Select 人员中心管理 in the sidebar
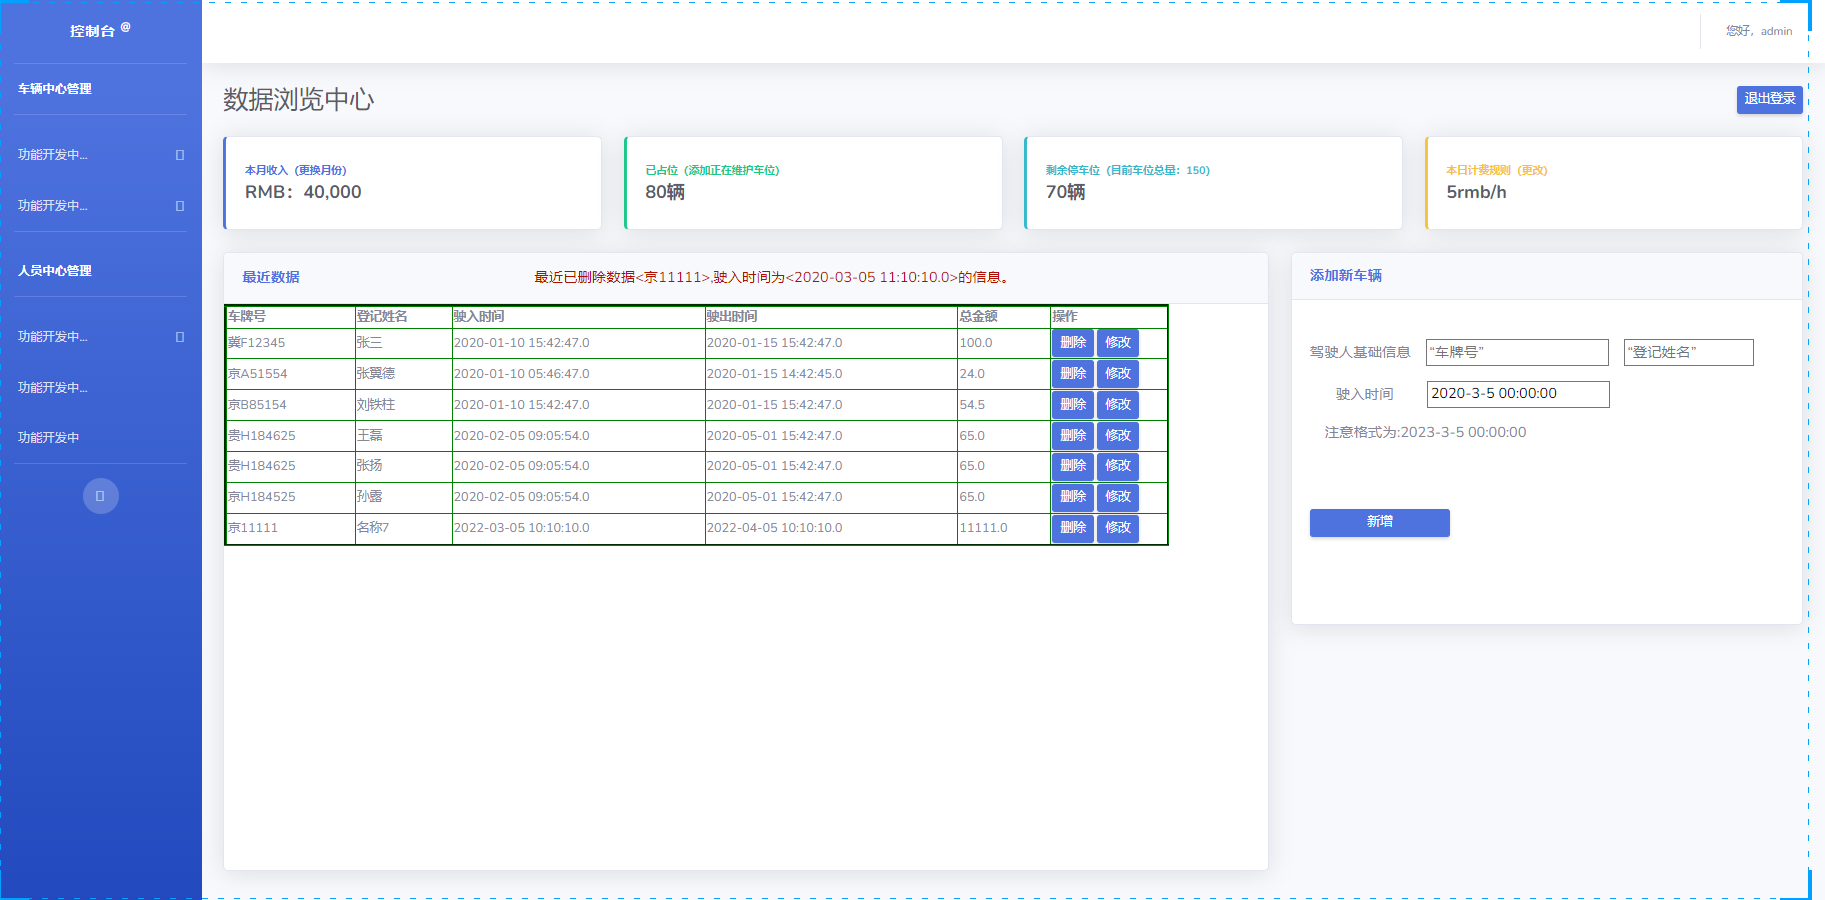Viewport: 1825px width, 900px height. (53, 270)
